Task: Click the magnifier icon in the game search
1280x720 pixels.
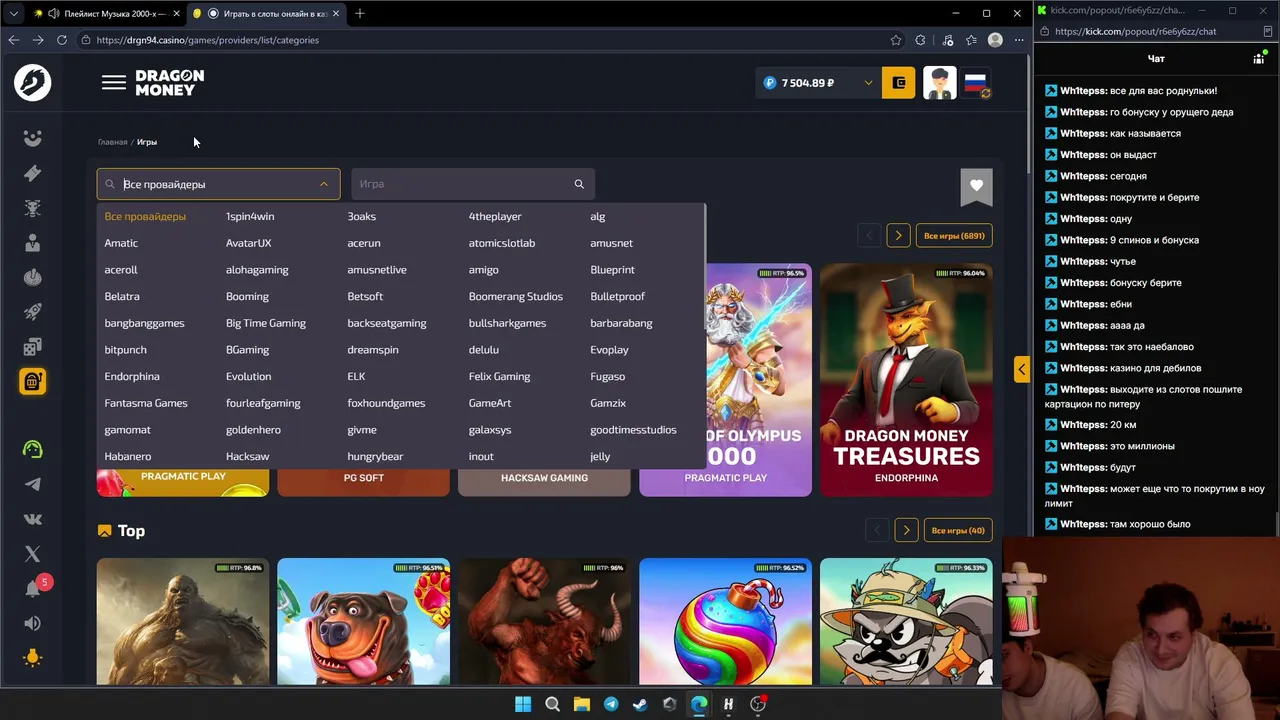Action: point(579,184)
